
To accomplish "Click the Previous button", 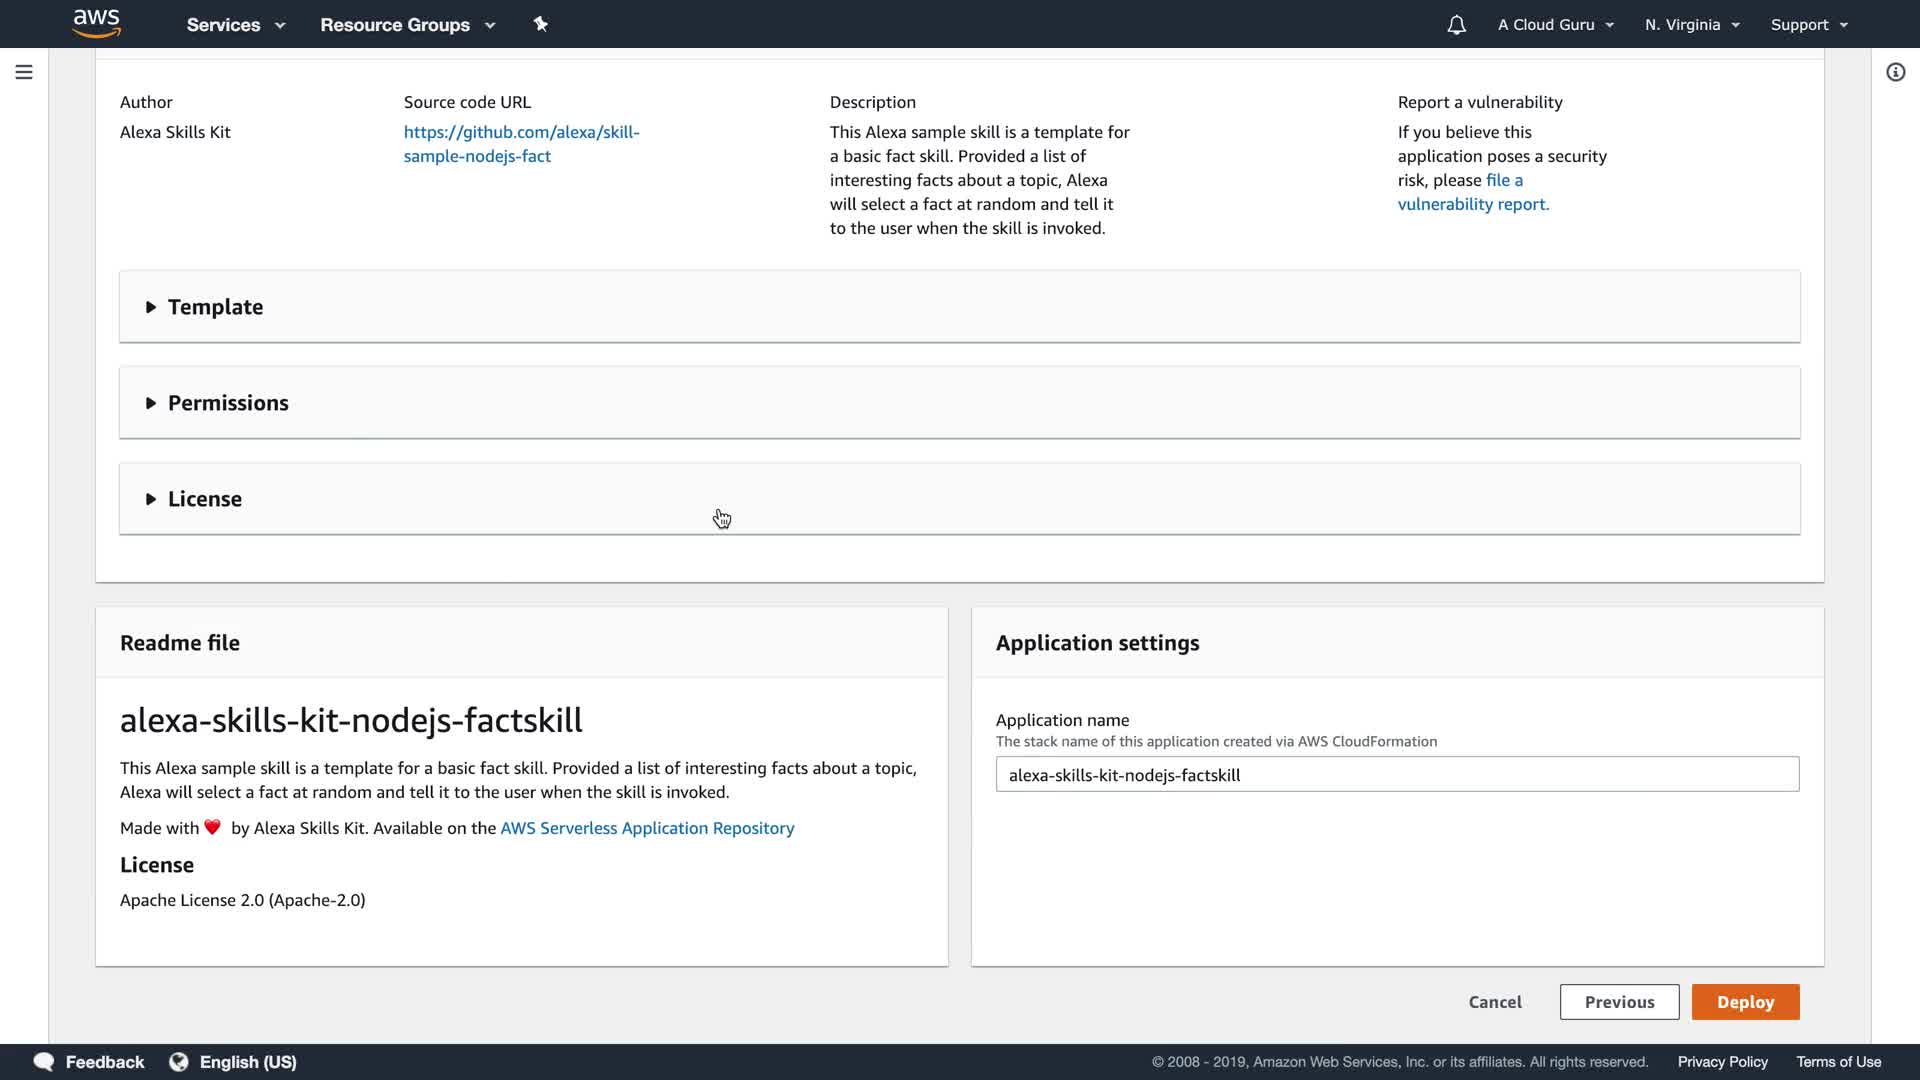I will 1619,1002.
